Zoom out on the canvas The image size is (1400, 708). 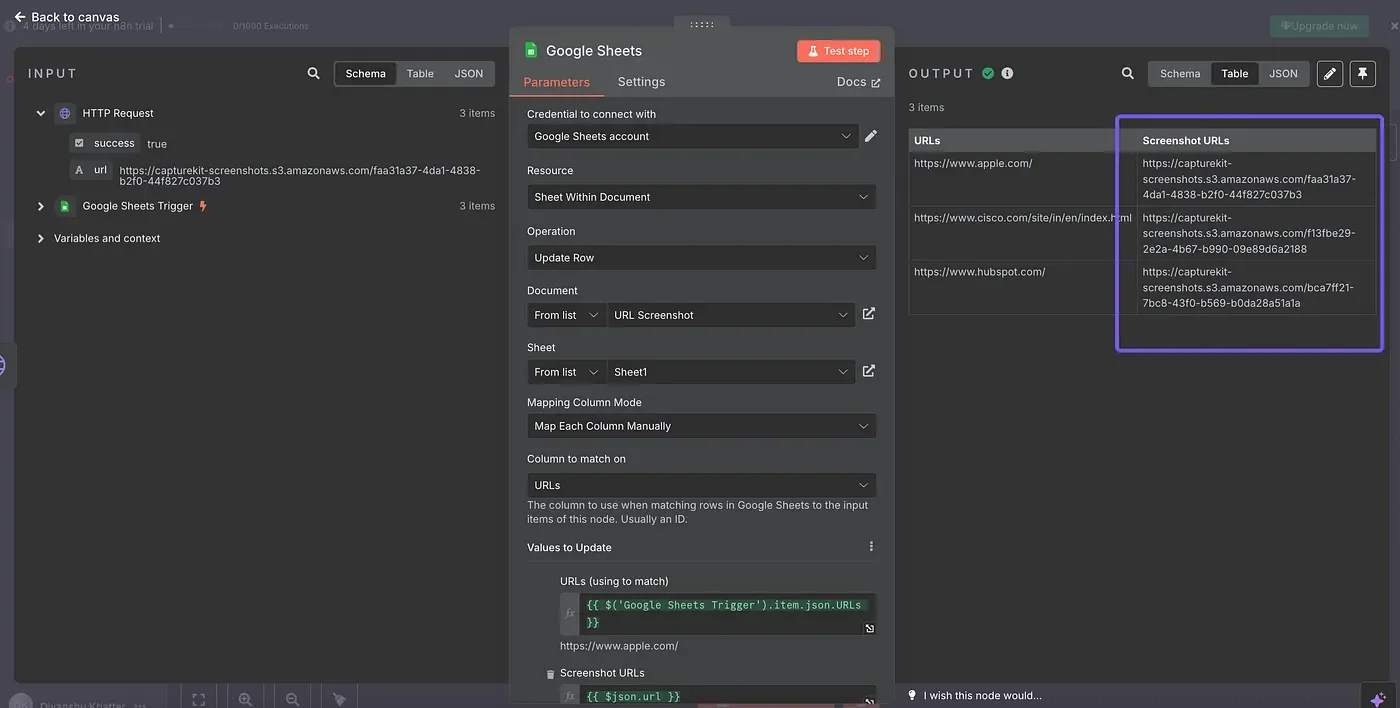coord(292,699)
